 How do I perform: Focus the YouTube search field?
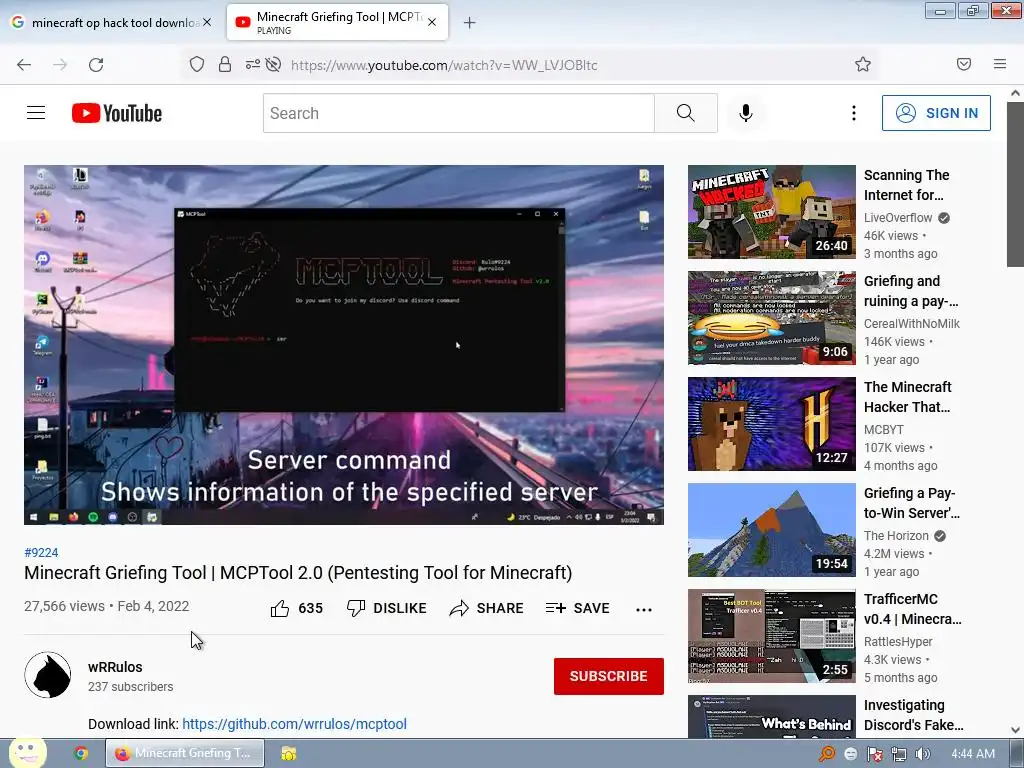point(458,113)
